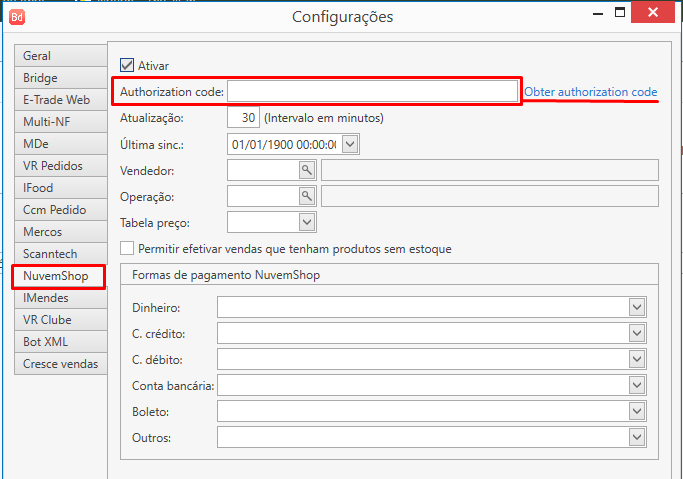
Task: Close the Configurações window
Action: pyautogui.click(x=659, y=14)
